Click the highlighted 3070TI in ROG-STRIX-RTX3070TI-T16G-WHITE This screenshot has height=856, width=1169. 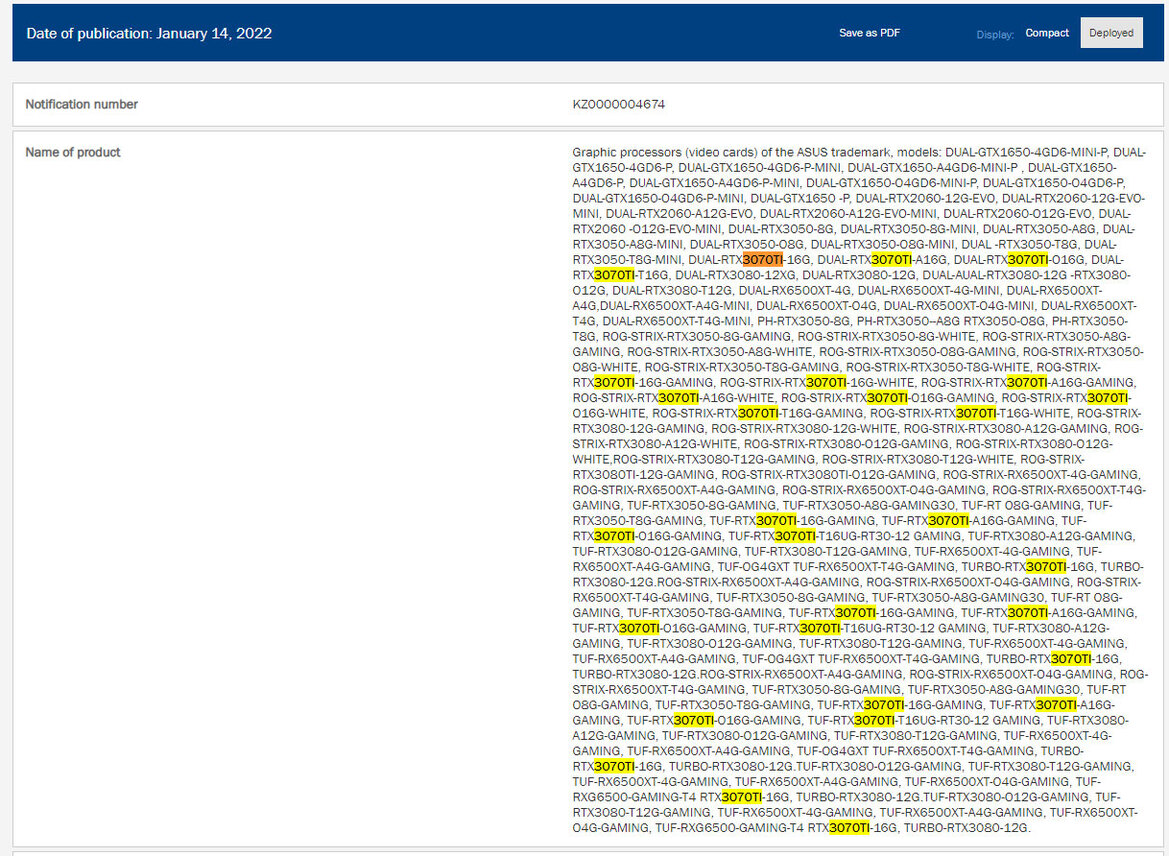tap(976, 413)
